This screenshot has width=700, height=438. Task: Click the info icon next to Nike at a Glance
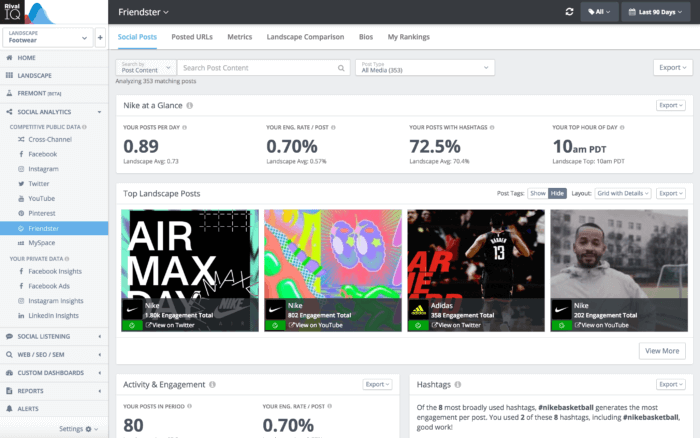[x=190, y=105]
